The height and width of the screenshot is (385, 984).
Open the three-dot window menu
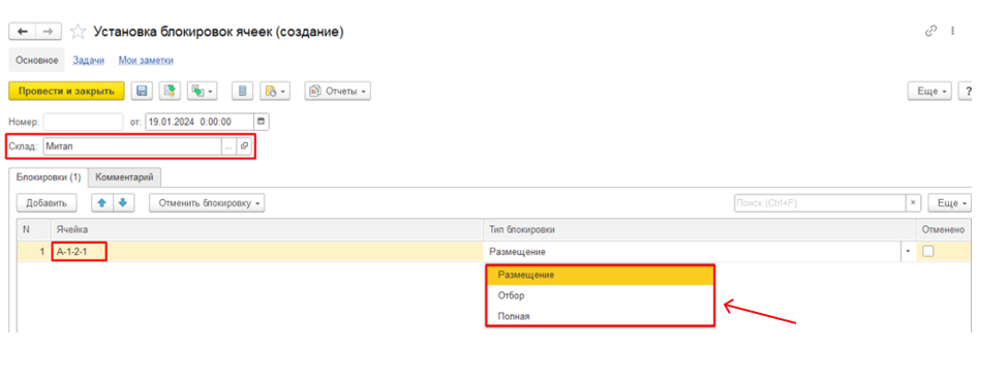953,31
